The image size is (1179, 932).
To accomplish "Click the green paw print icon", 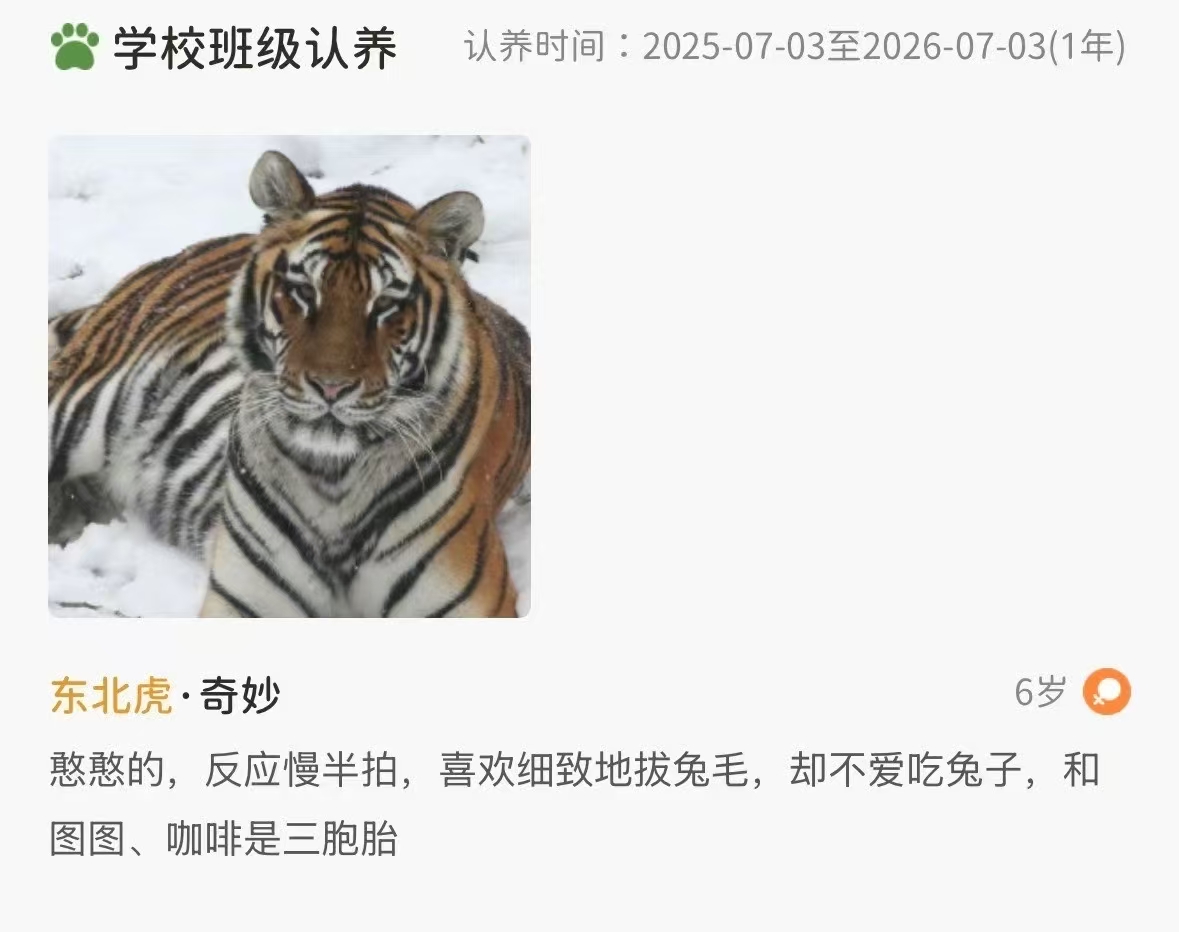I will [74, 47].
